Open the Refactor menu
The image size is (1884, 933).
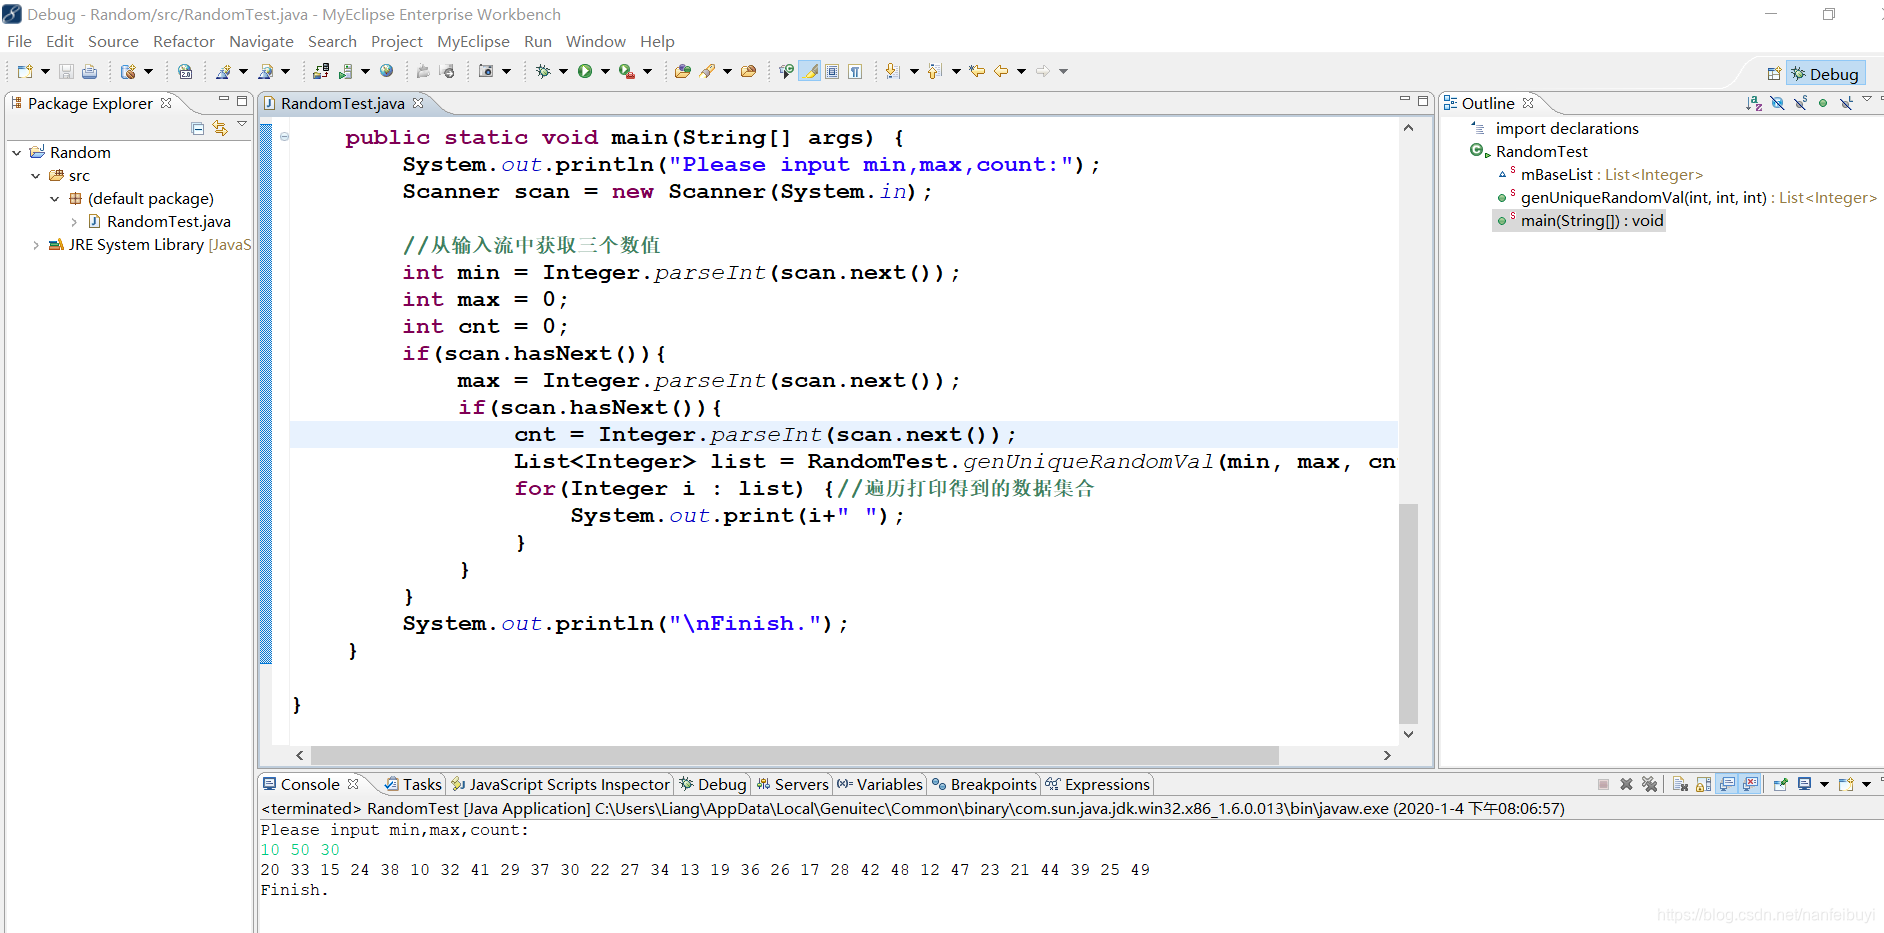[x=184, y=41]
